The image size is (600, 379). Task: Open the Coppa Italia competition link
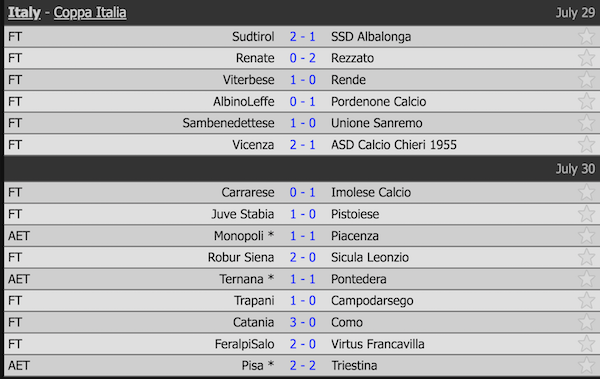90,13
